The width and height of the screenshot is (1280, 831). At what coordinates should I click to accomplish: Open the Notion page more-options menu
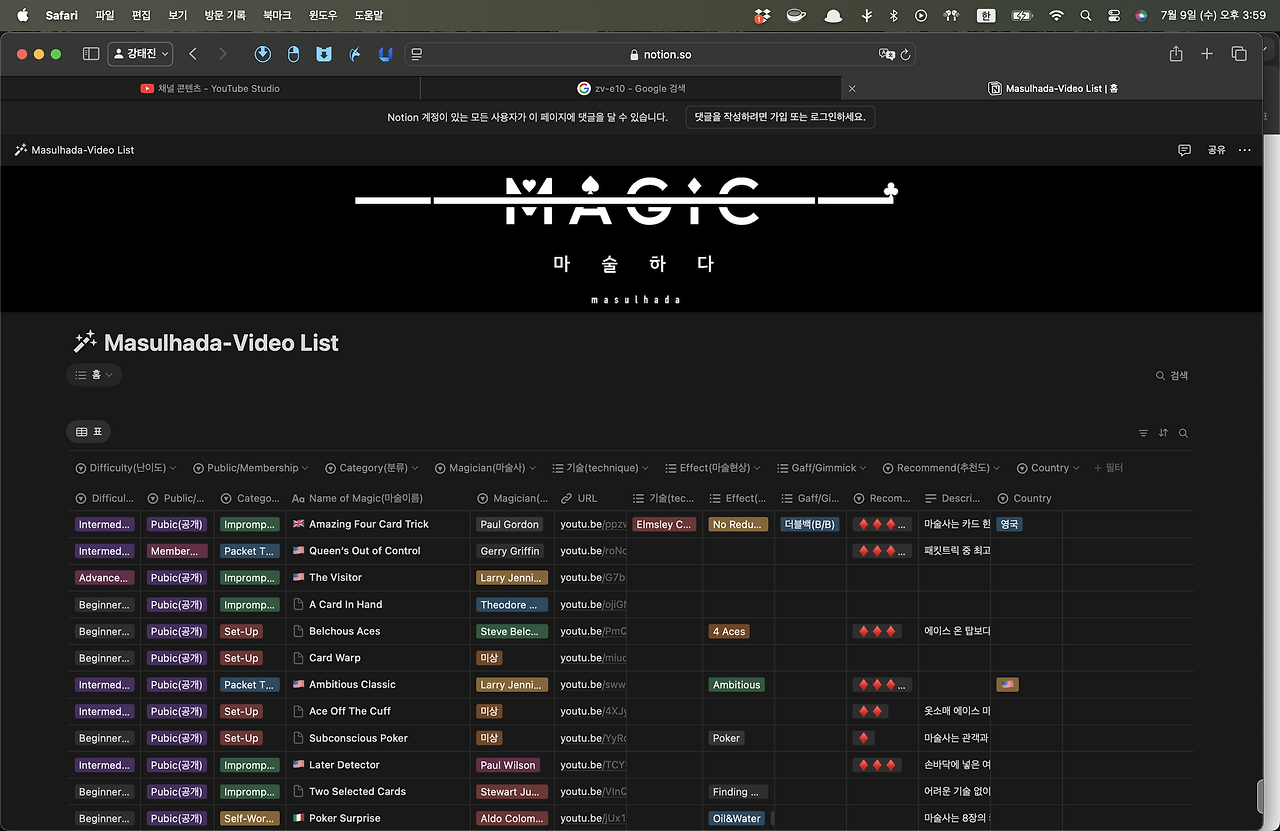click(x=1244, y=150)
